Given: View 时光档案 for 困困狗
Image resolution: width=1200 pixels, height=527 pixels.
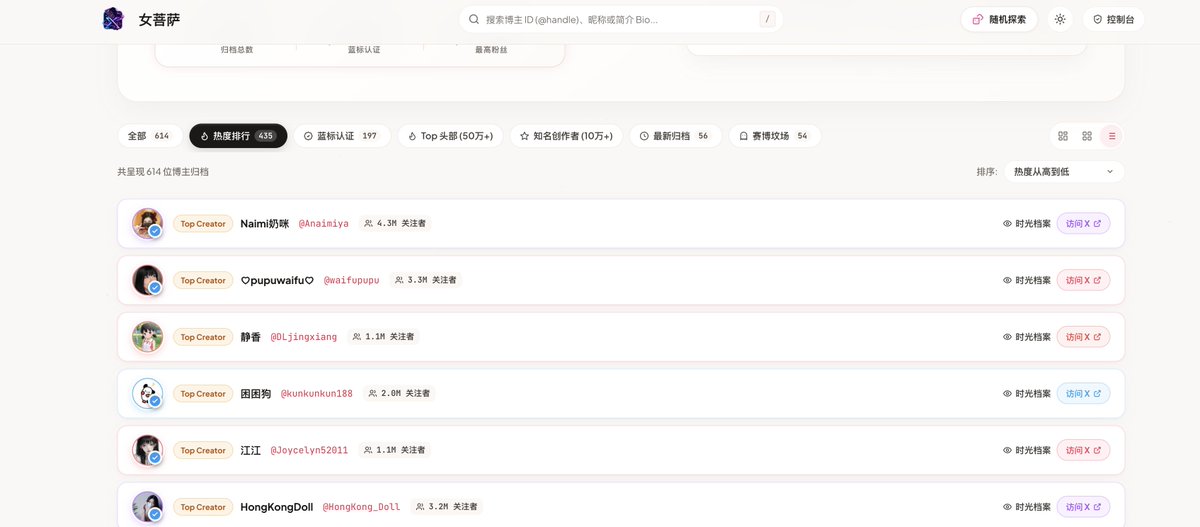Looking at the screenshot, I should pos(1027,394).
